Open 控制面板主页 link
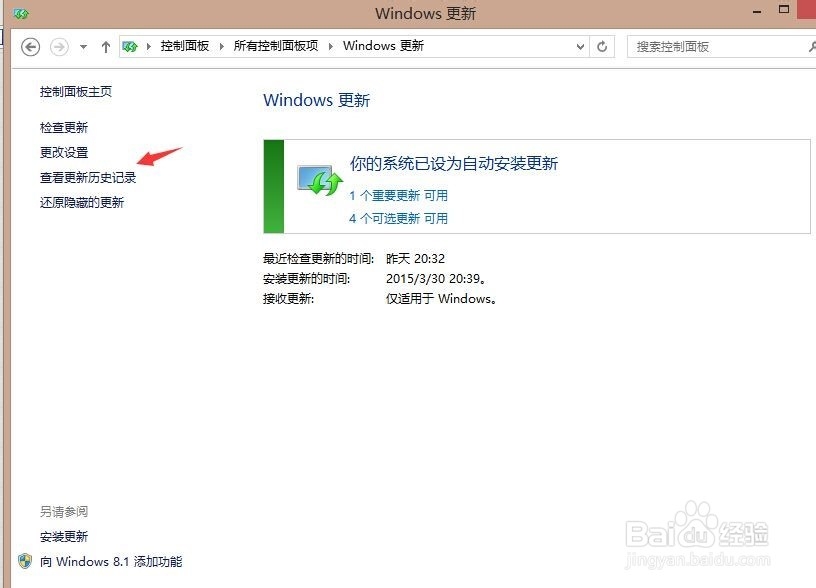The image size is (816, 588). coord(76,92)
